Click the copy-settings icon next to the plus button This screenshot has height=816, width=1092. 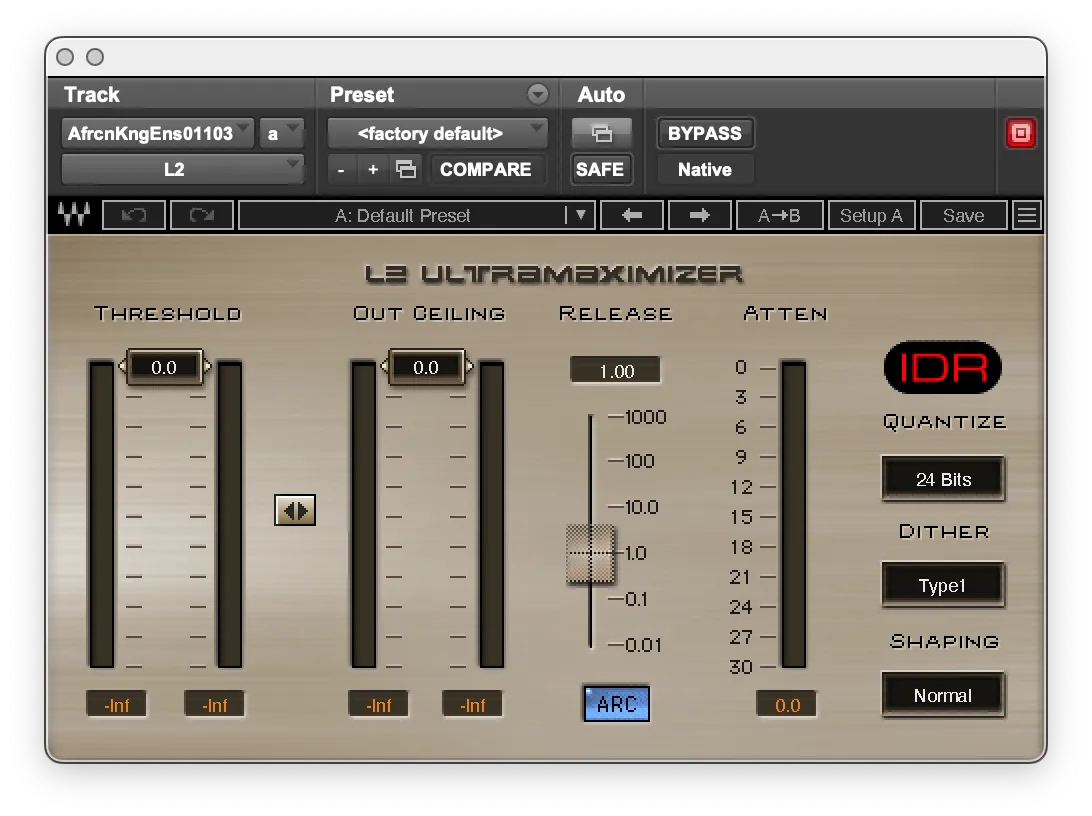[406, 169]
